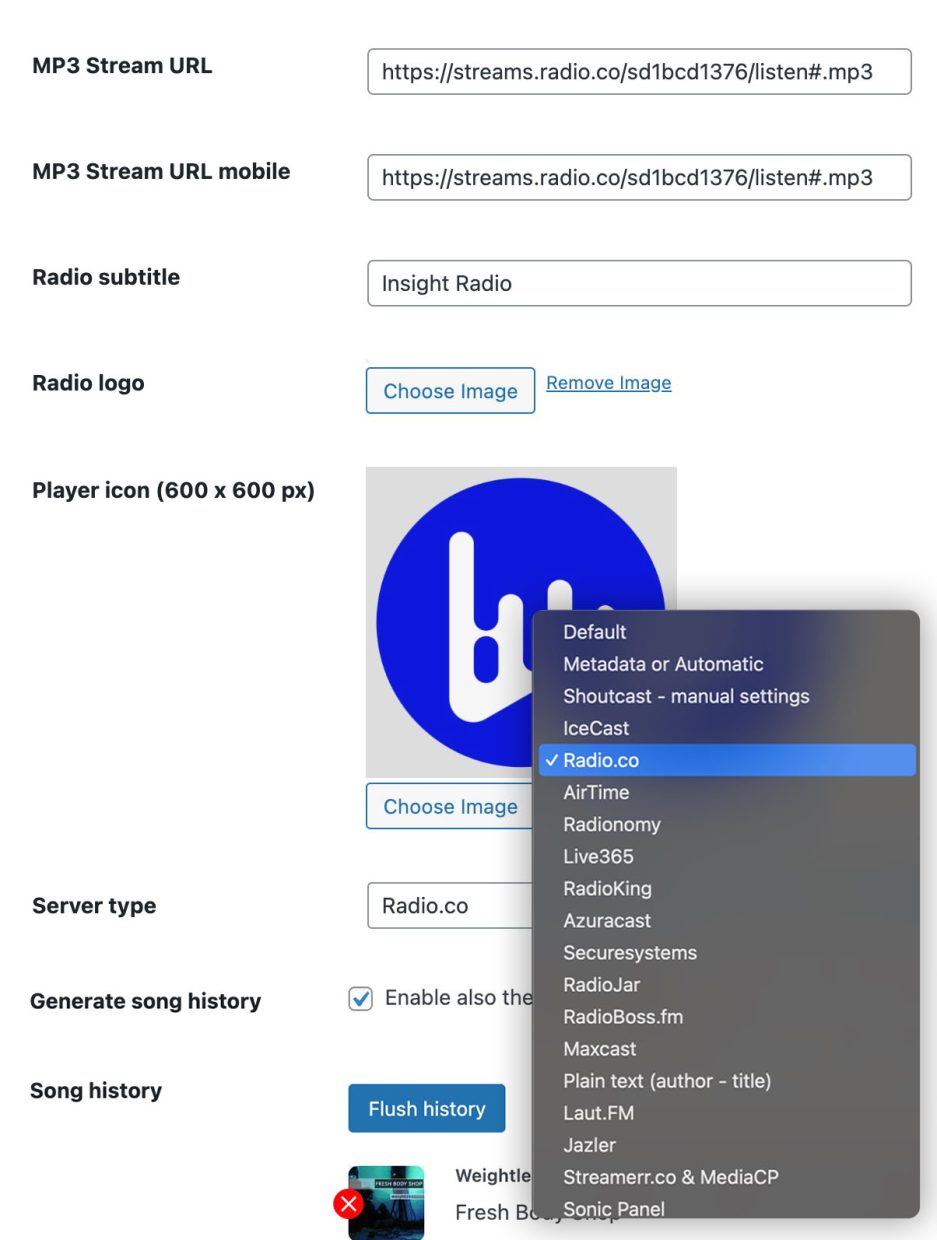Focus the MP3 Stream URL mobile field
The height and width of the screenshot is (1240, 937).
point(639,177)
